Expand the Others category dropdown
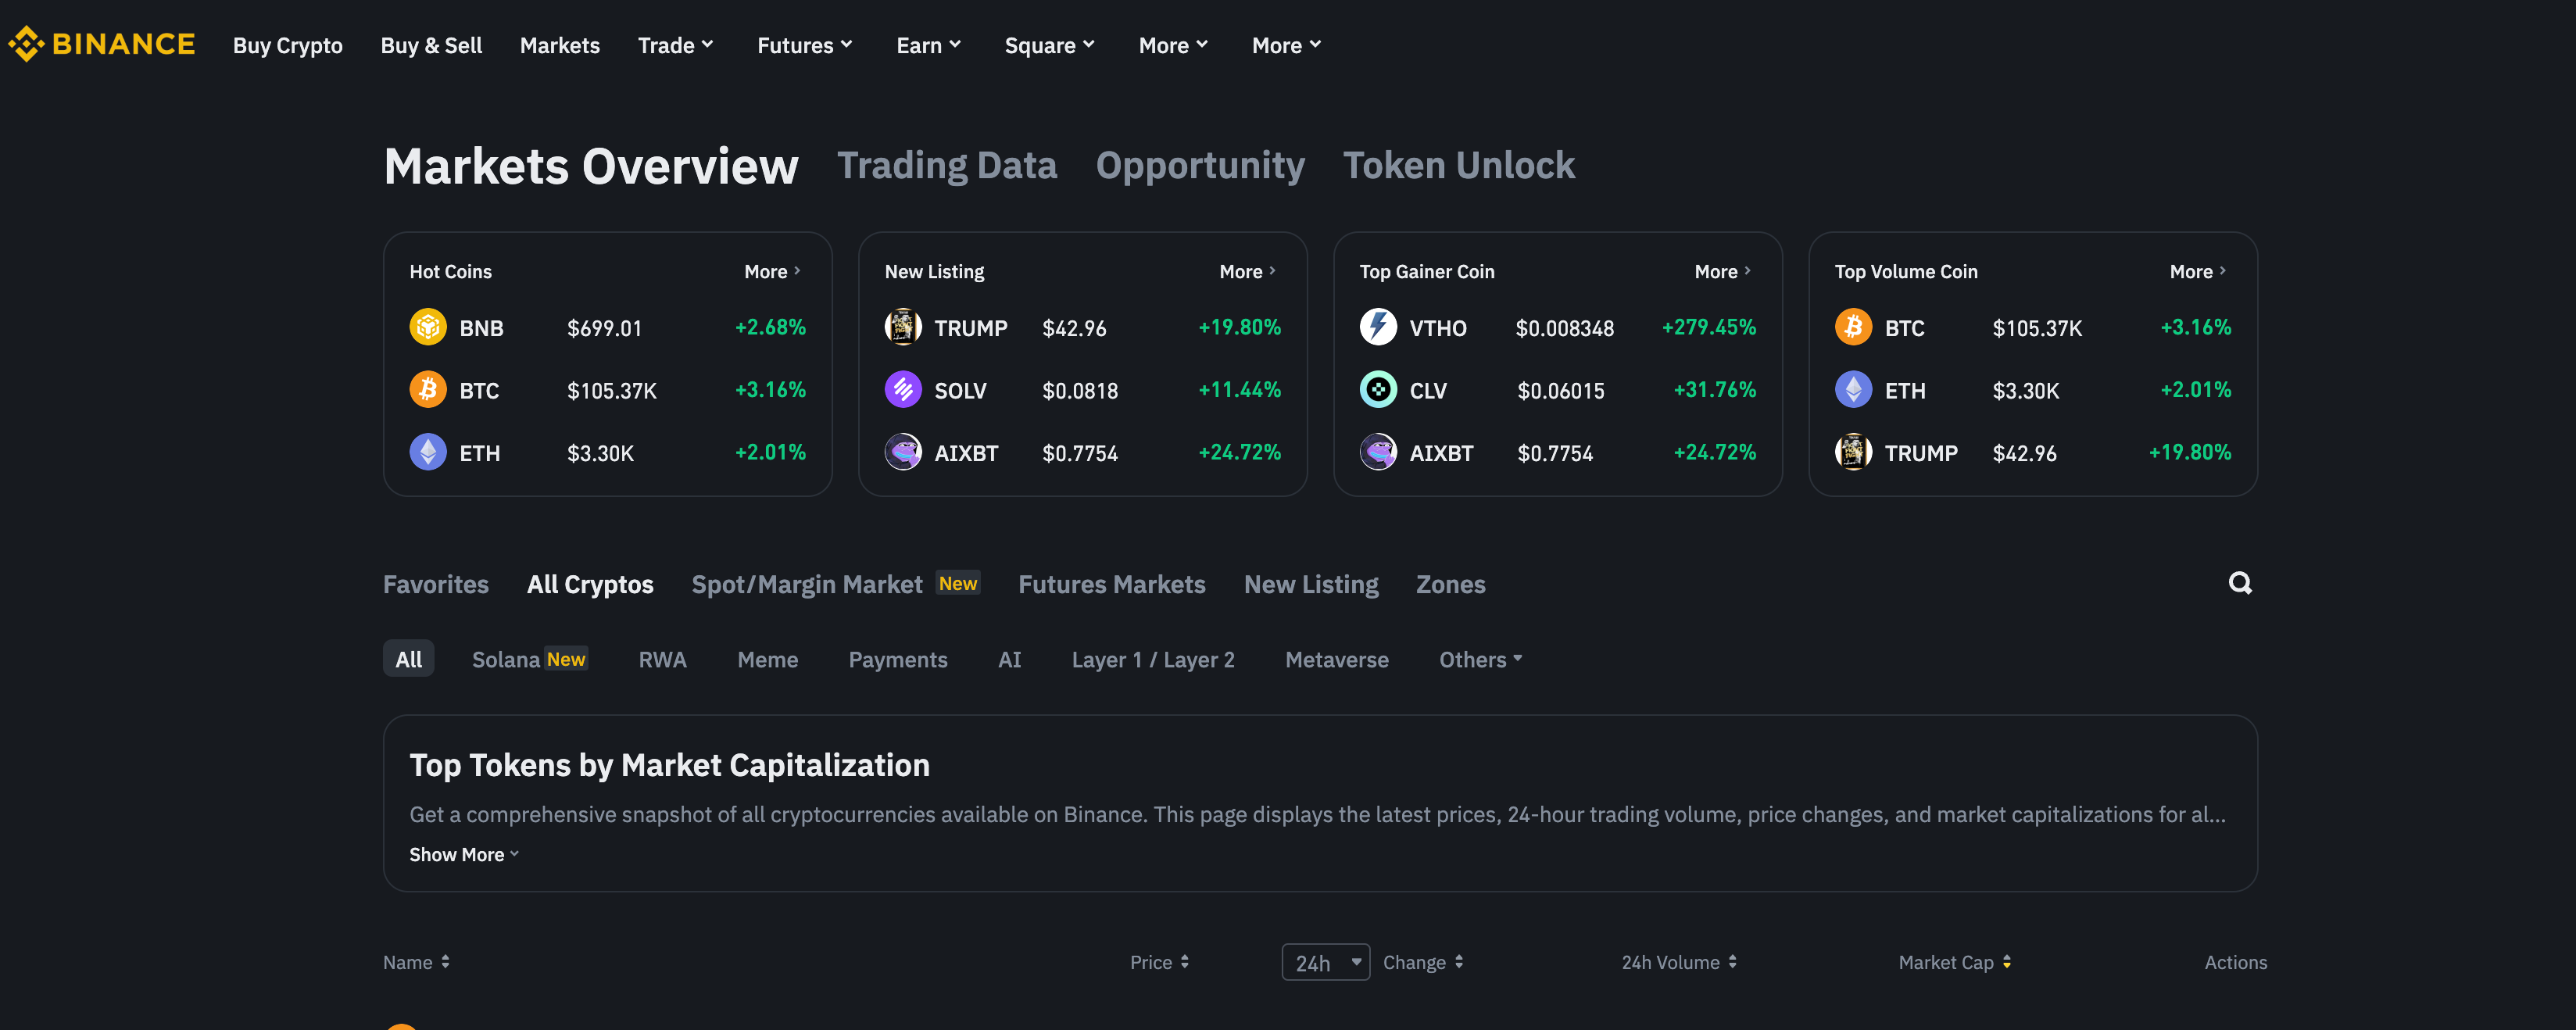 click(x=1479, y=659)
